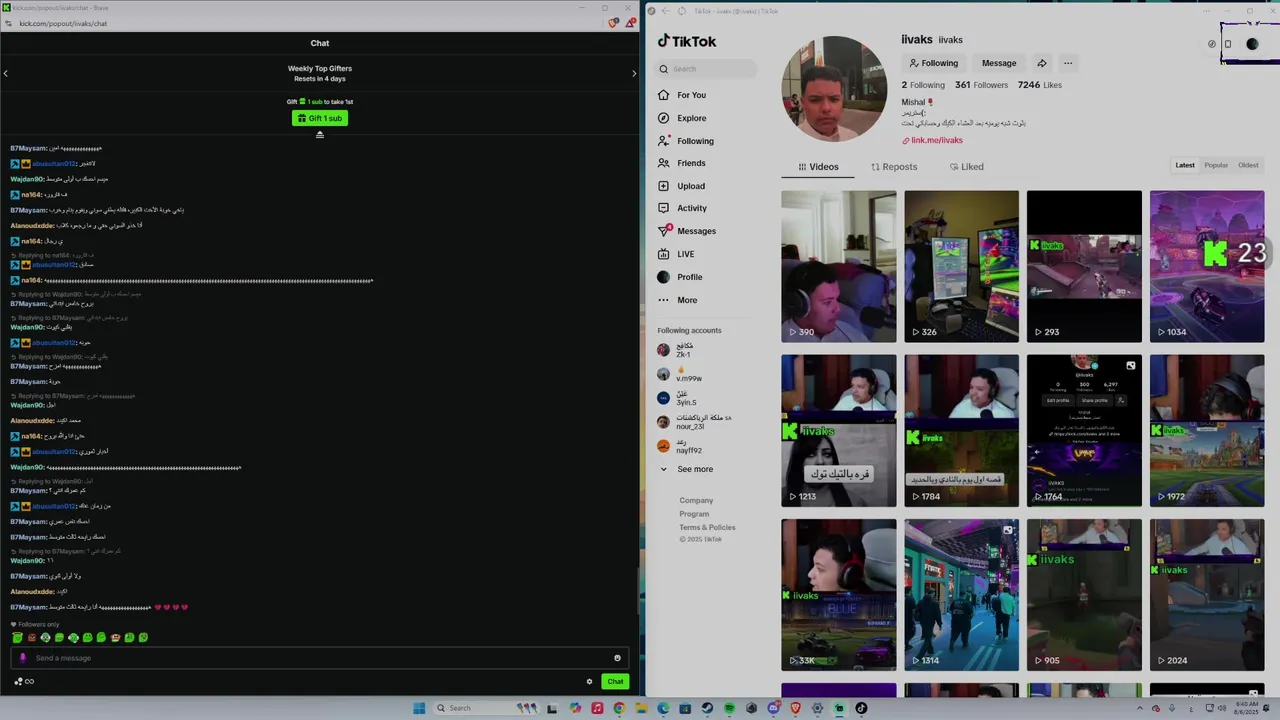This screenshot has height=720, width=1280.
Task: Open More options in TikTok sidebar
Action: (678, 300)
